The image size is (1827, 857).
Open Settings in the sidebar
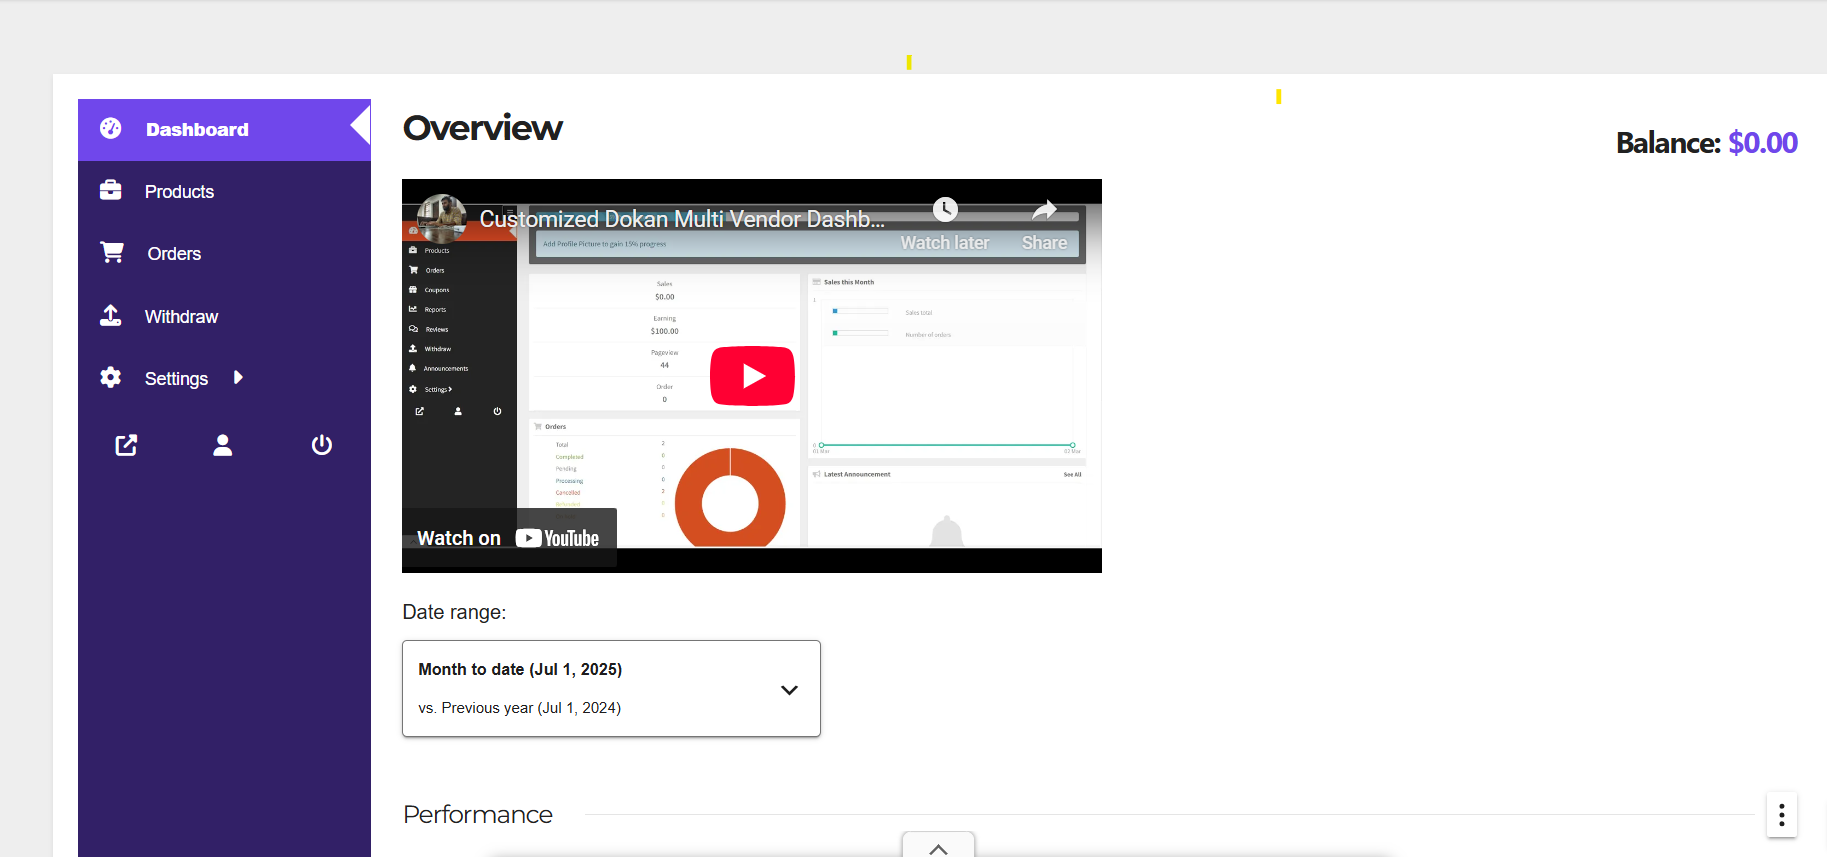pos(176,379)
